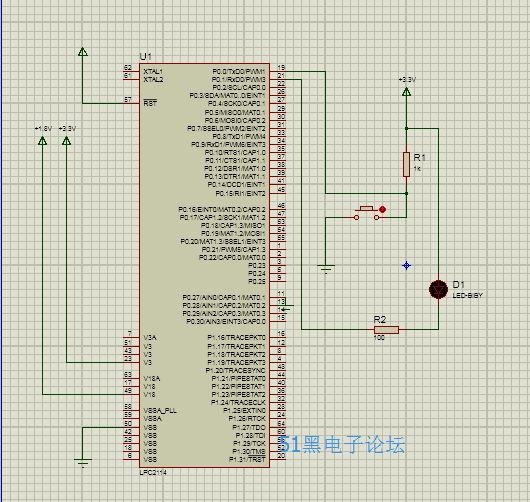
Task: Select the LPC2114 part name label
Action: [x=153, y=472]
